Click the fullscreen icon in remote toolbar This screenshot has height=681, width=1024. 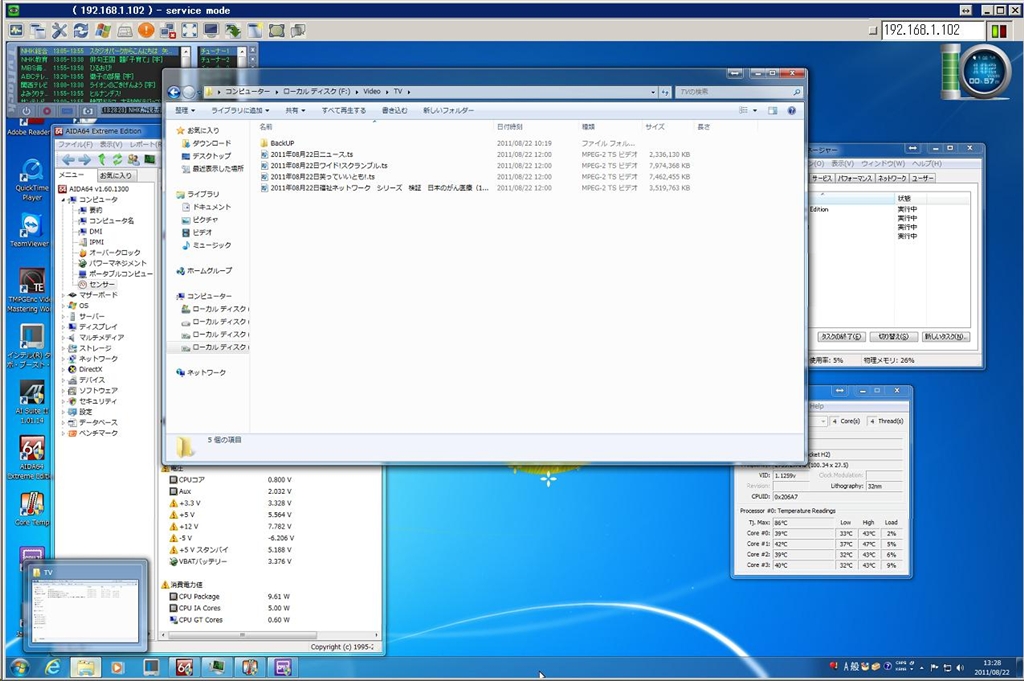tap(189, 30)
